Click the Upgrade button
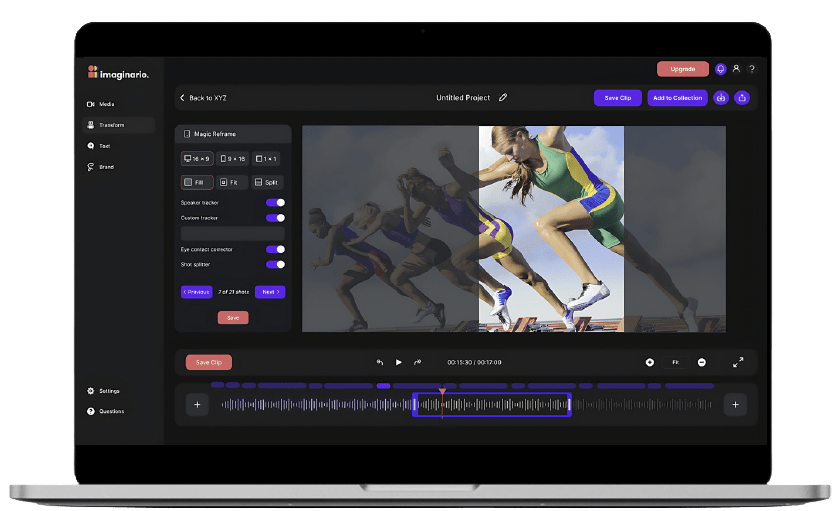Viewport: 837px width, 511px height. point(683,69)
